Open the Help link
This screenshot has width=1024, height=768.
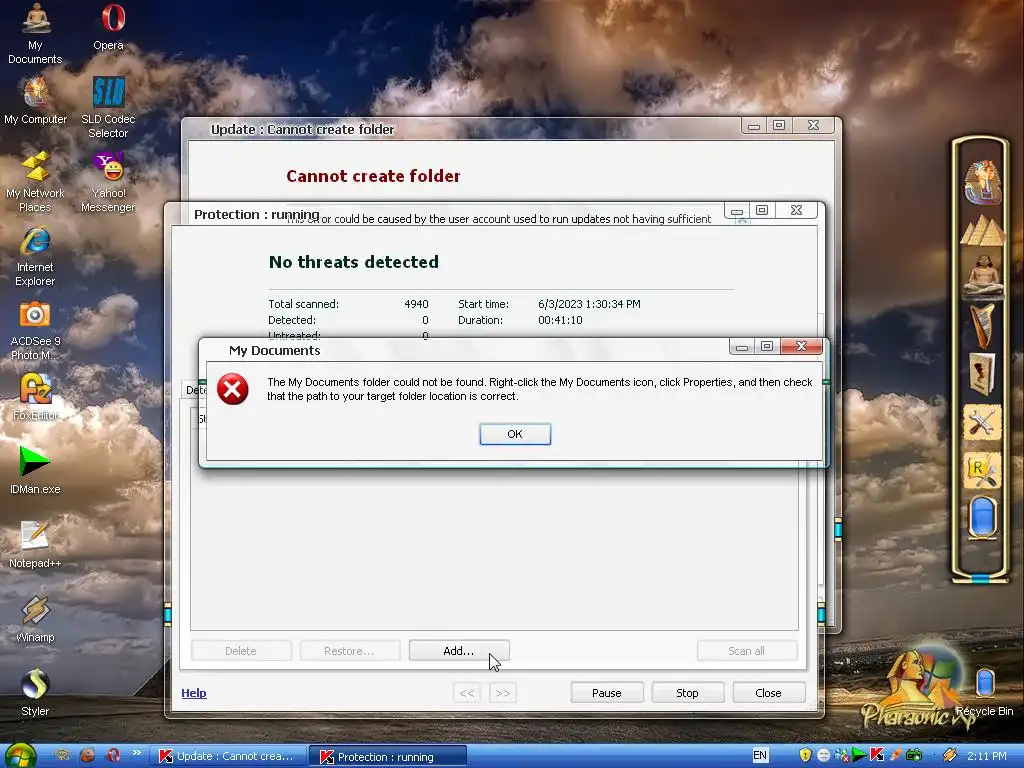(194, 693)
